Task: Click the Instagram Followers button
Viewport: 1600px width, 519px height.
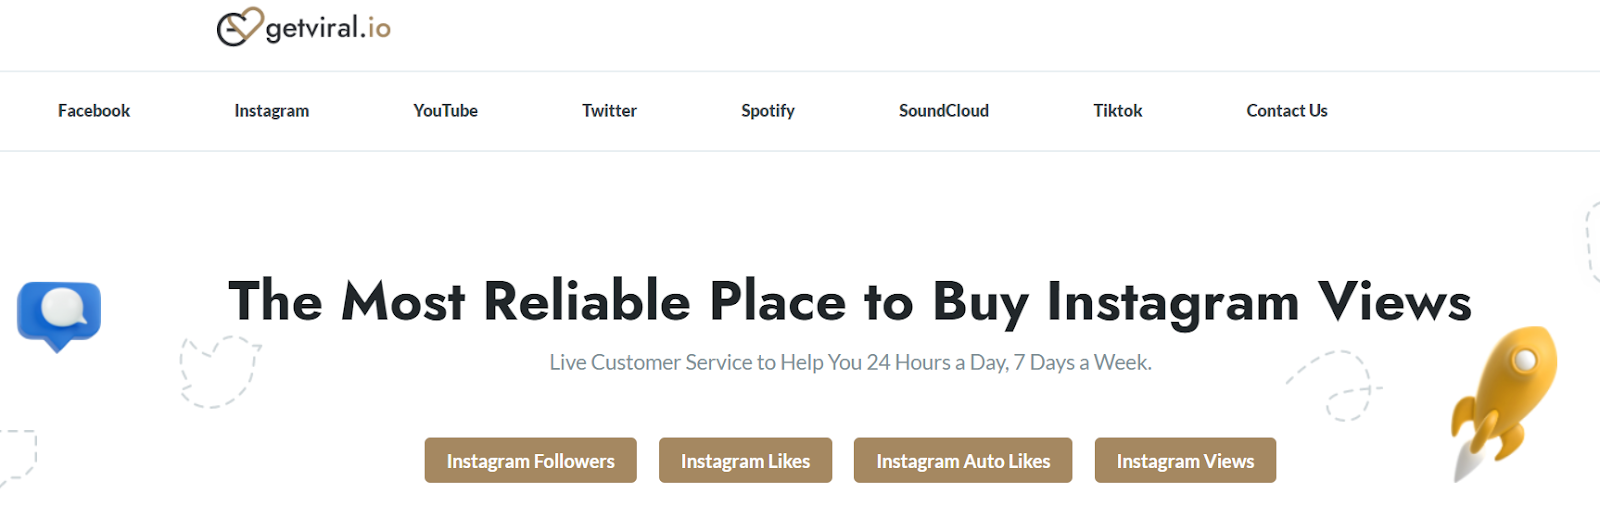Action: pos(531,460)
